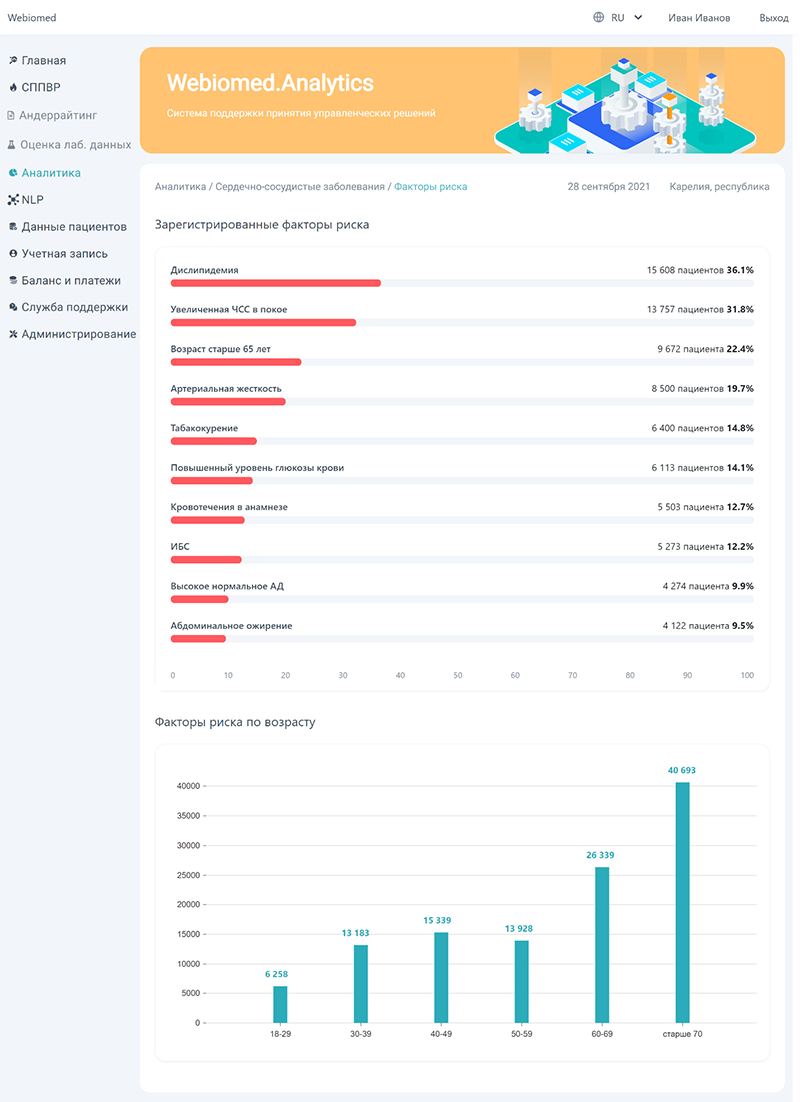The height and width of the screenshot is (1102, 800).
Task: Open the СППВР menu item
Action: (x=41, y=87)
